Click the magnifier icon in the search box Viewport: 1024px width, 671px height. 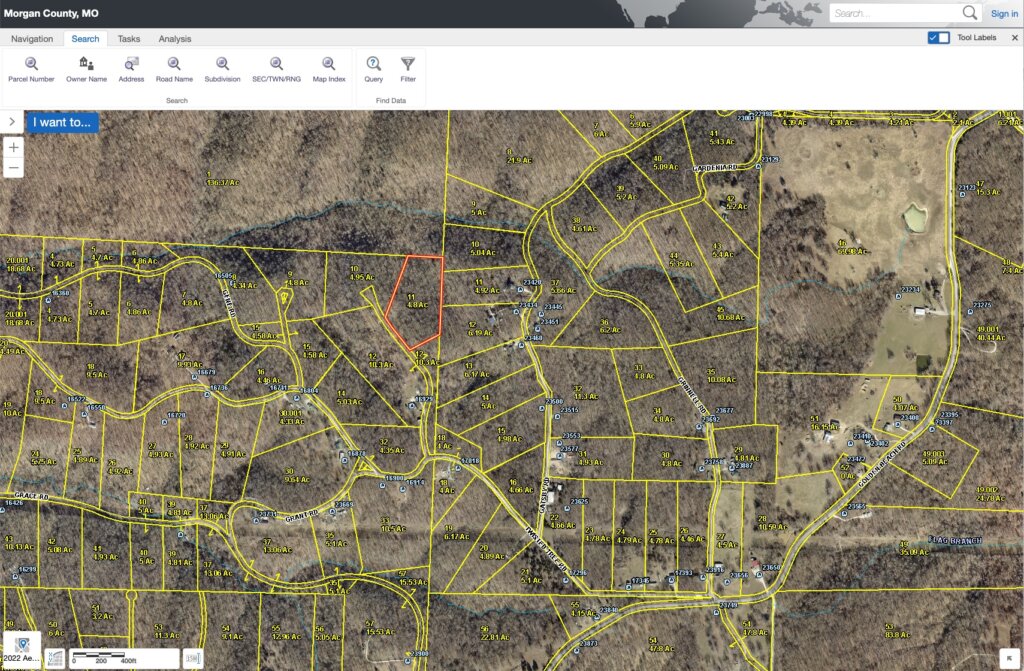969,13
